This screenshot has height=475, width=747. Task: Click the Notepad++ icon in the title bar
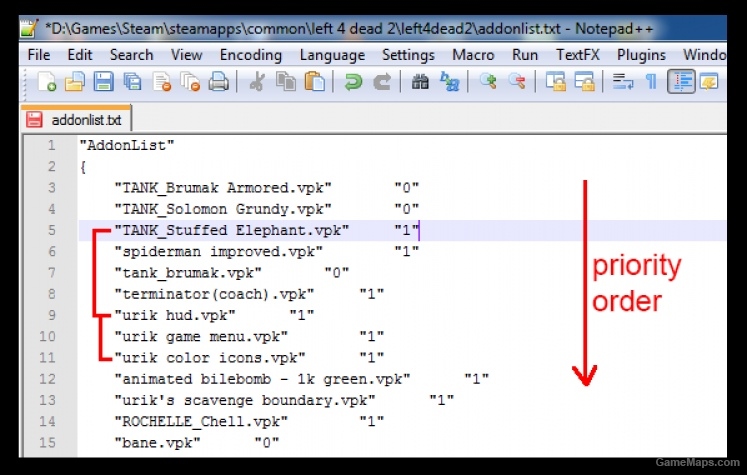tap(29, 28)
